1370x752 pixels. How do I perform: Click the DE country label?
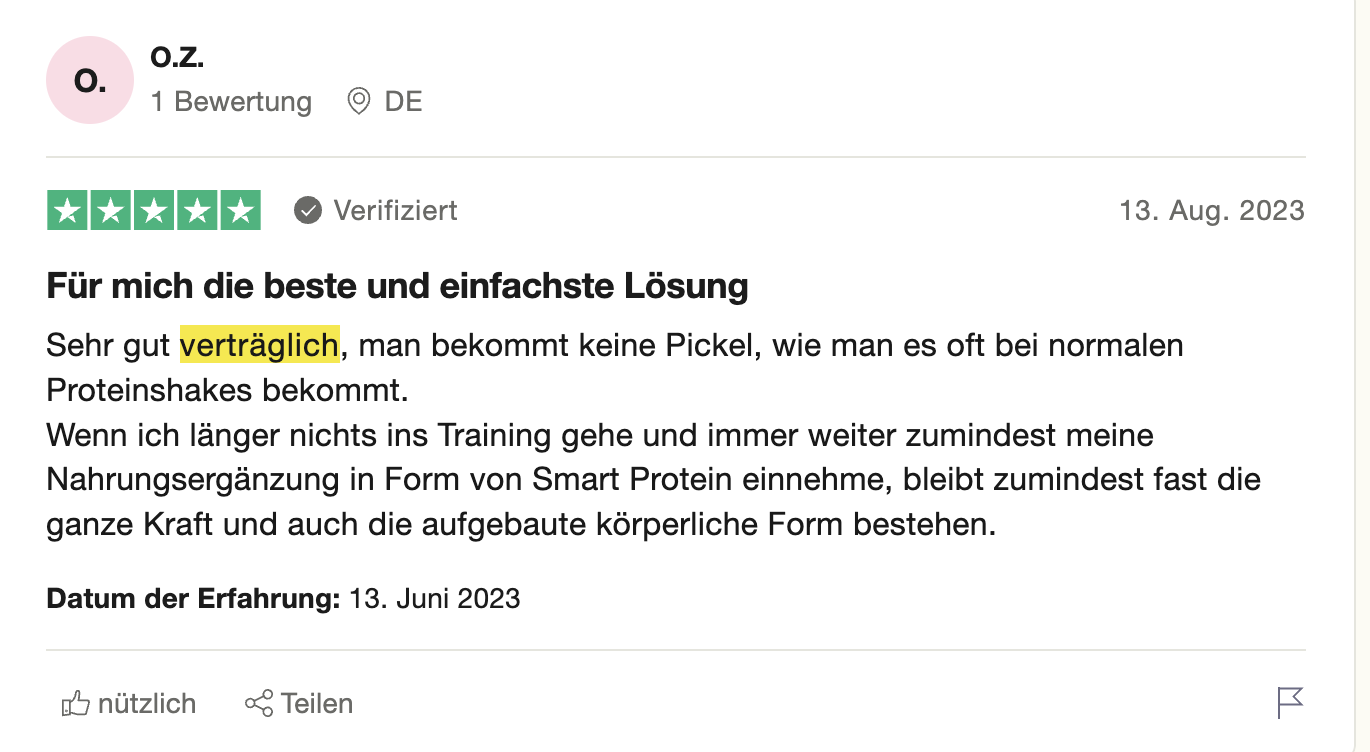pos(403,102)
